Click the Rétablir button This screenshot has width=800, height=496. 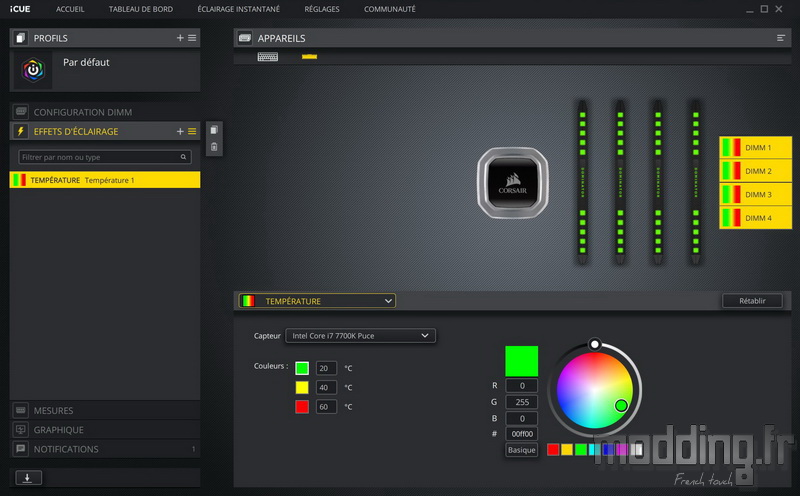click(x=752, y=301)
